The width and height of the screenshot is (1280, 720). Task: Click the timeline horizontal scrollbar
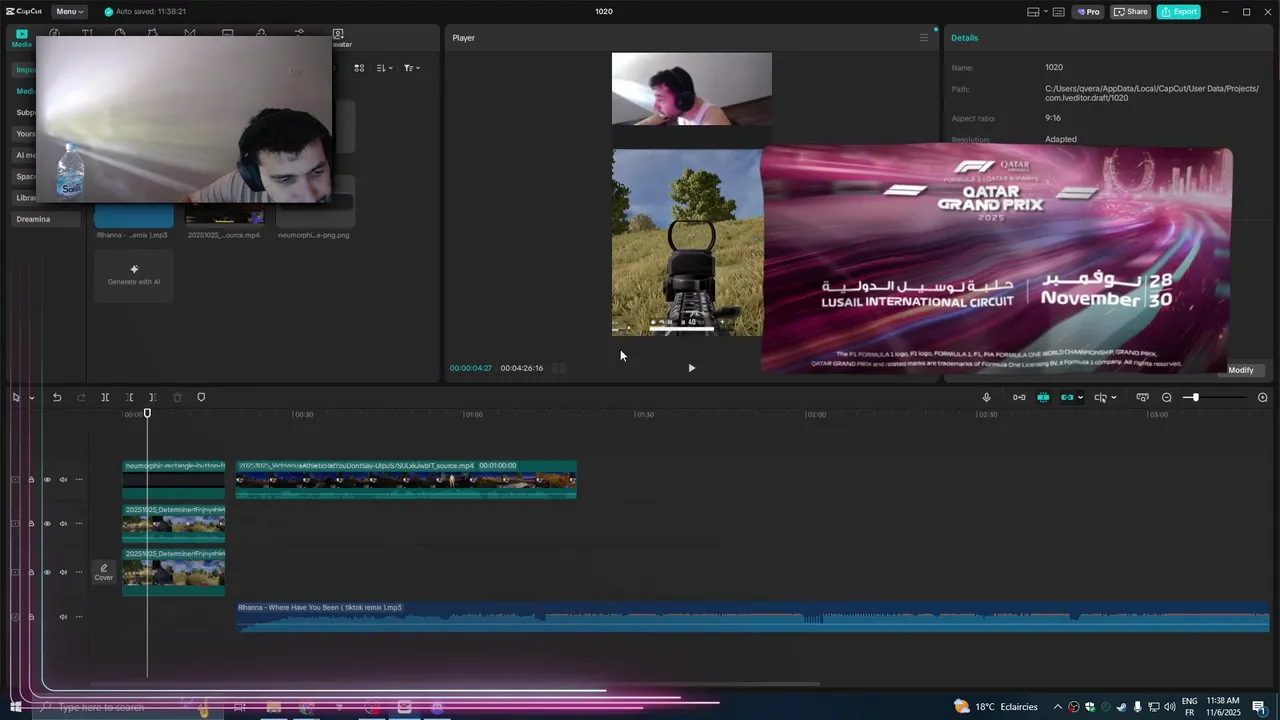pos(455,684)
